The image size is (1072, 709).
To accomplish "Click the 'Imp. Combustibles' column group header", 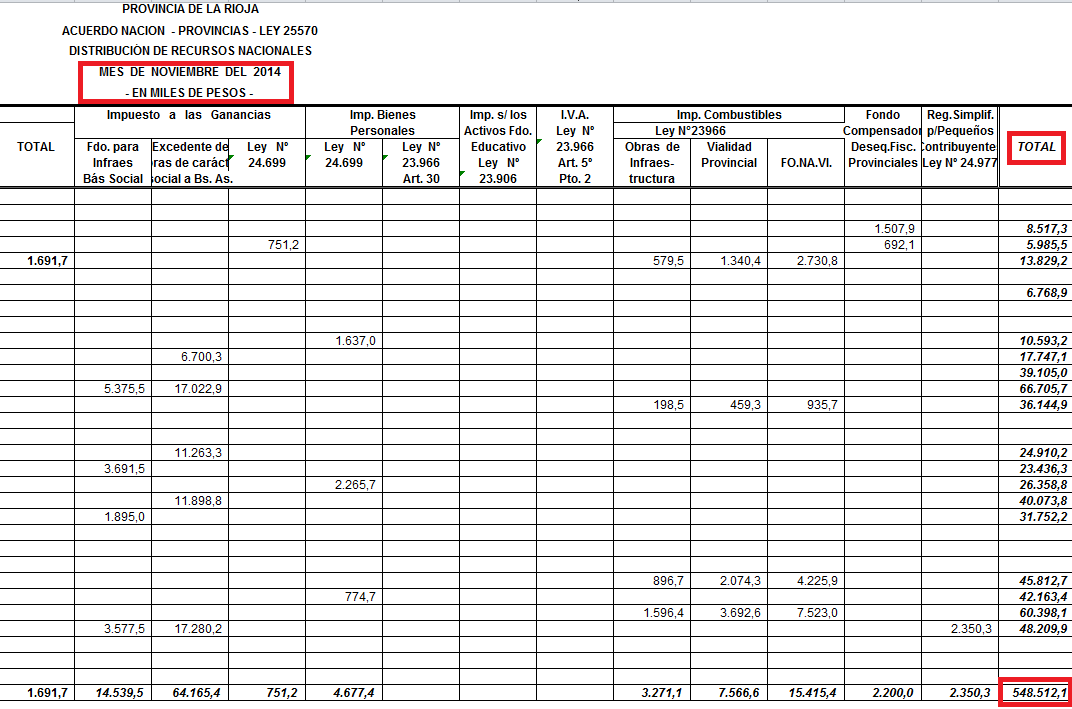I will point(728,115).
